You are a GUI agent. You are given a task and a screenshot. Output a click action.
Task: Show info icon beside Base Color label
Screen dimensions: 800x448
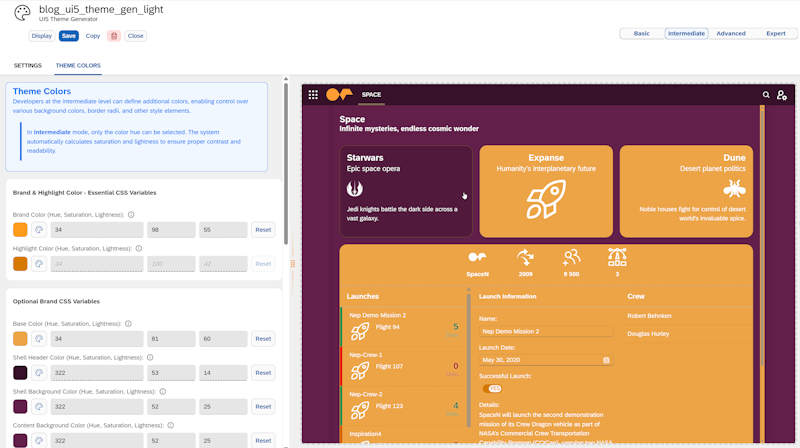pyautogui.click(x=129, y=323)
